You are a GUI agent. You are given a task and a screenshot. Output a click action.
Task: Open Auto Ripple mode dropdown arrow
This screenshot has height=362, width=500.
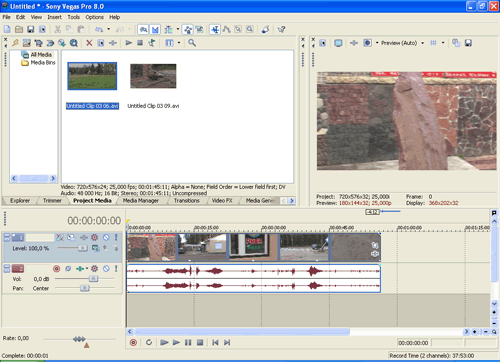click(178, 29)
